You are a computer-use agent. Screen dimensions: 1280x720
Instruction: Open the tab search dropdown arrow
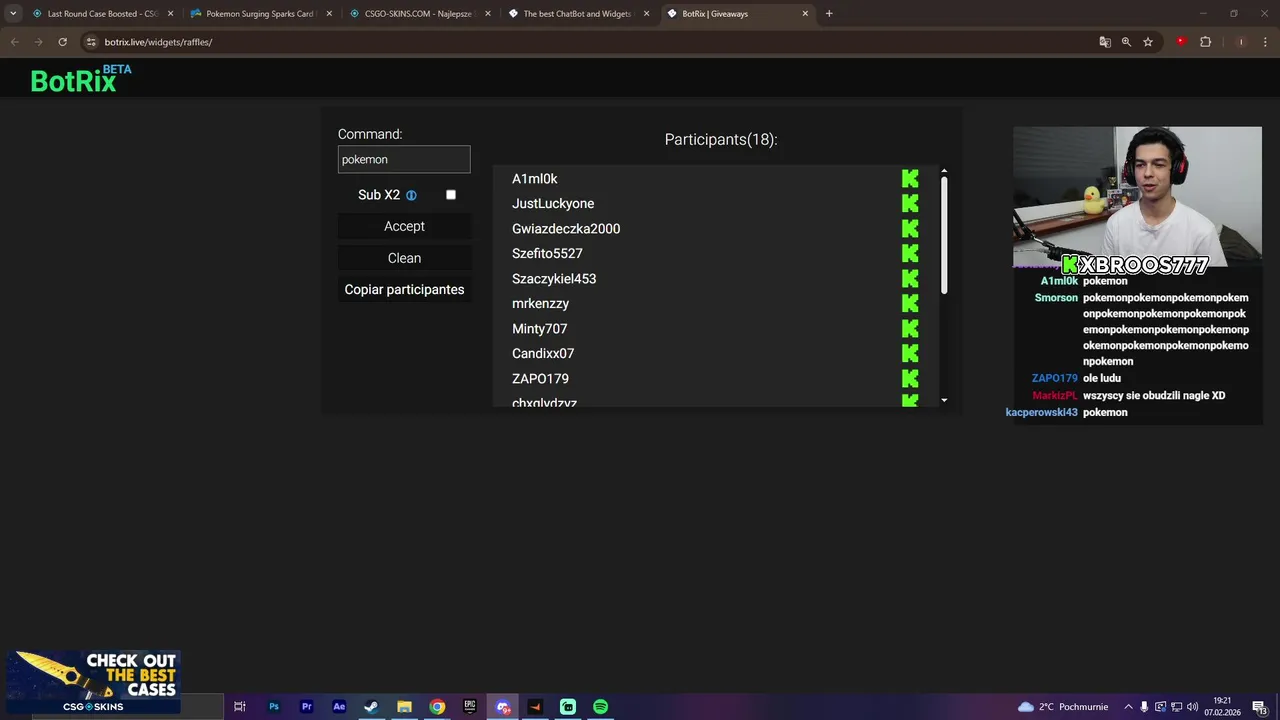tap(13, 14)
